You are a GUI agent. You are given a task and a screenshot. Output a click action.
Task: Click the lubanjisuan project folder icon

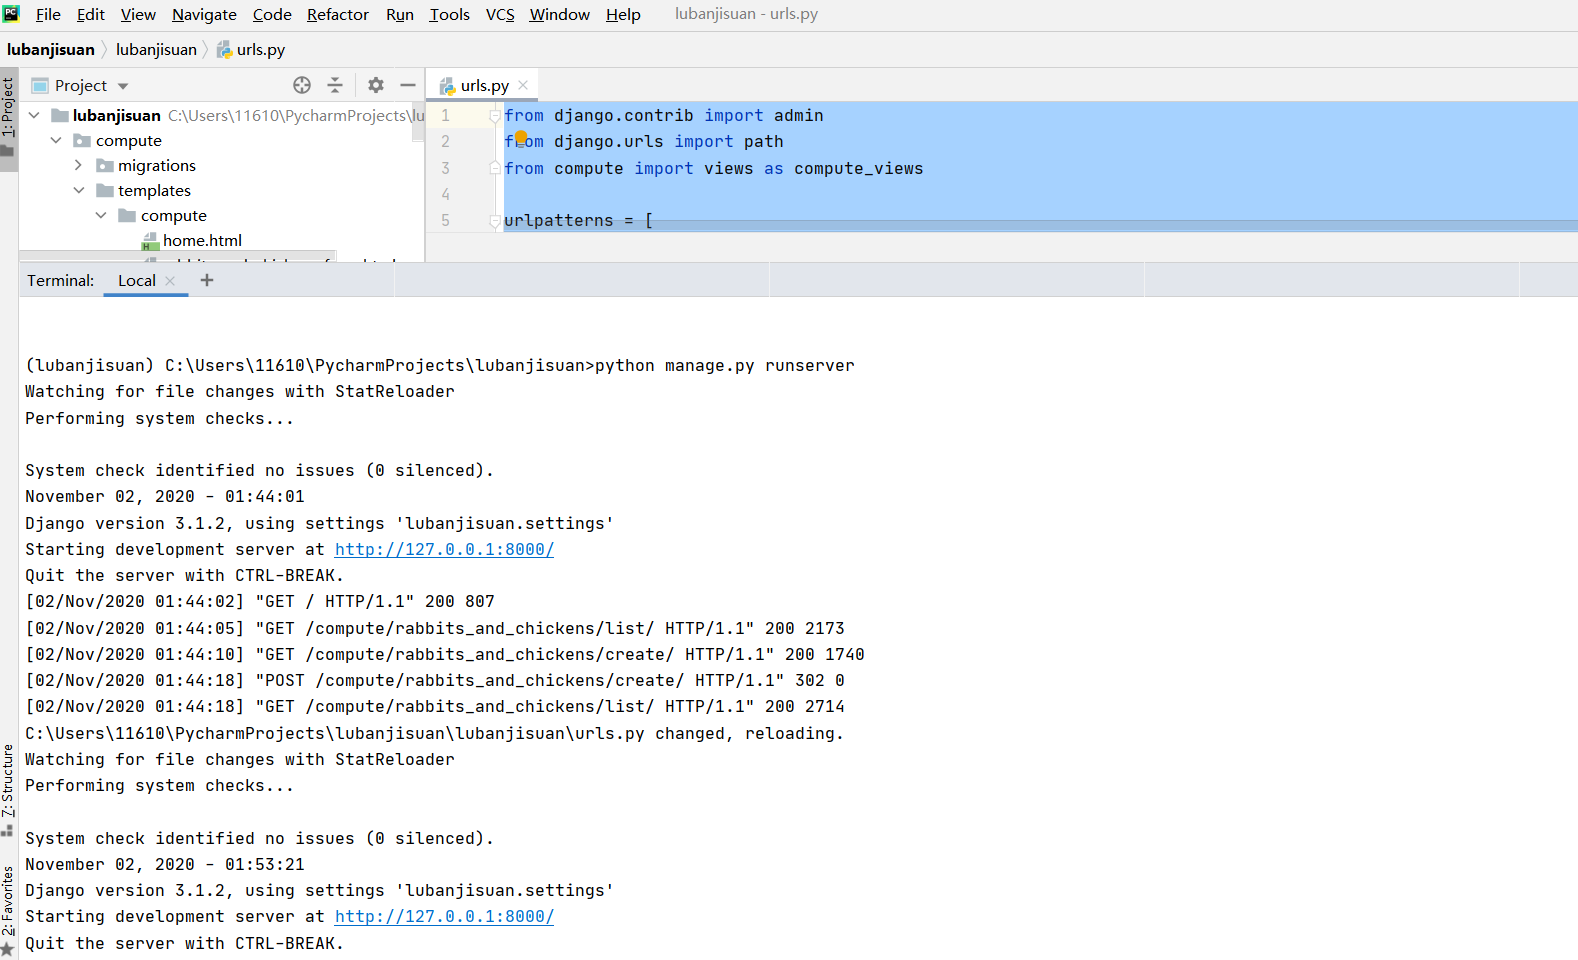coord(60,115)
